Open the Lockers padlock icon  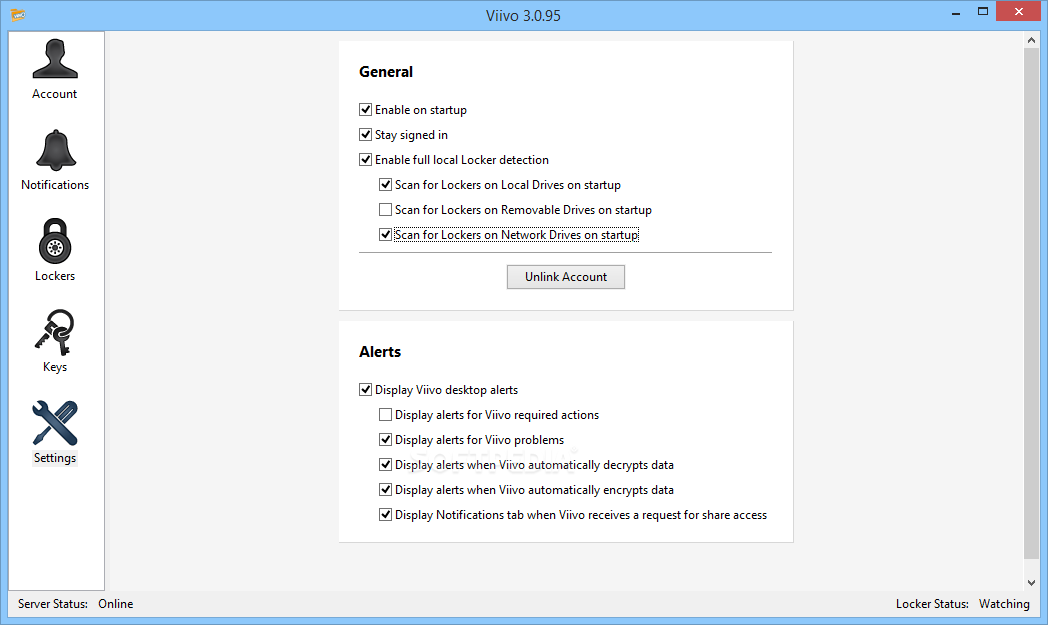(55, 241)
